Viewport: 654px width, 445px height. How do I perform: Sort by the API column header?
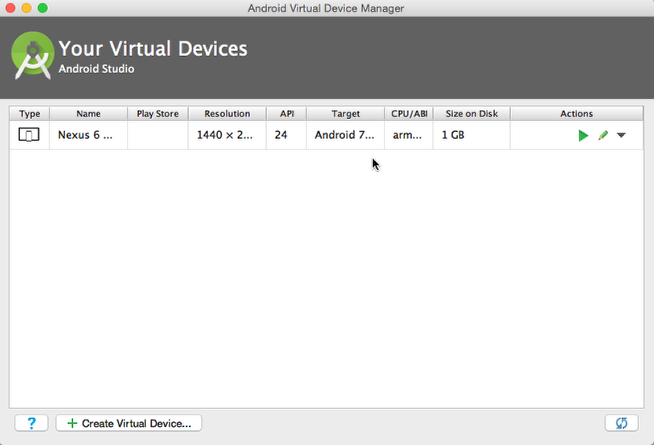287,113
